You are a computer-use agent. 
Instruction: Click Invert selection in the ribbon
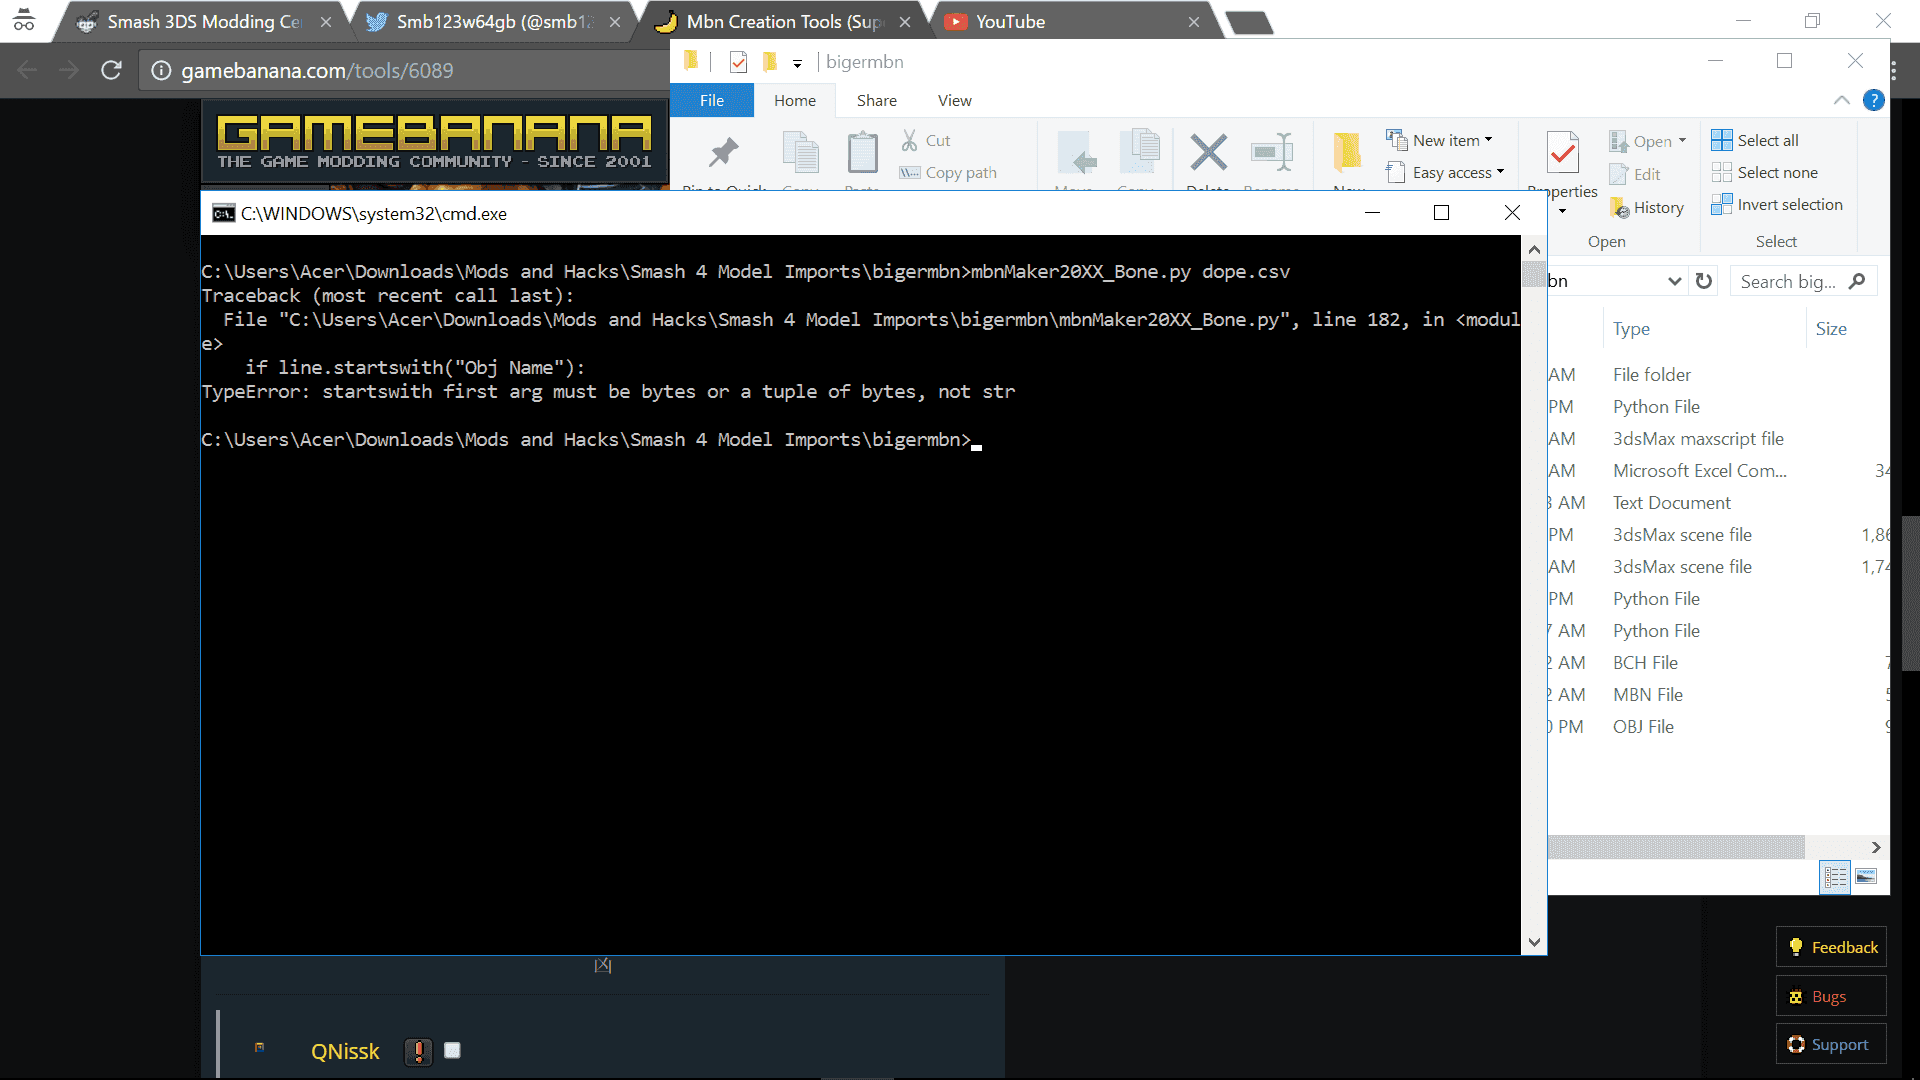1777,205
